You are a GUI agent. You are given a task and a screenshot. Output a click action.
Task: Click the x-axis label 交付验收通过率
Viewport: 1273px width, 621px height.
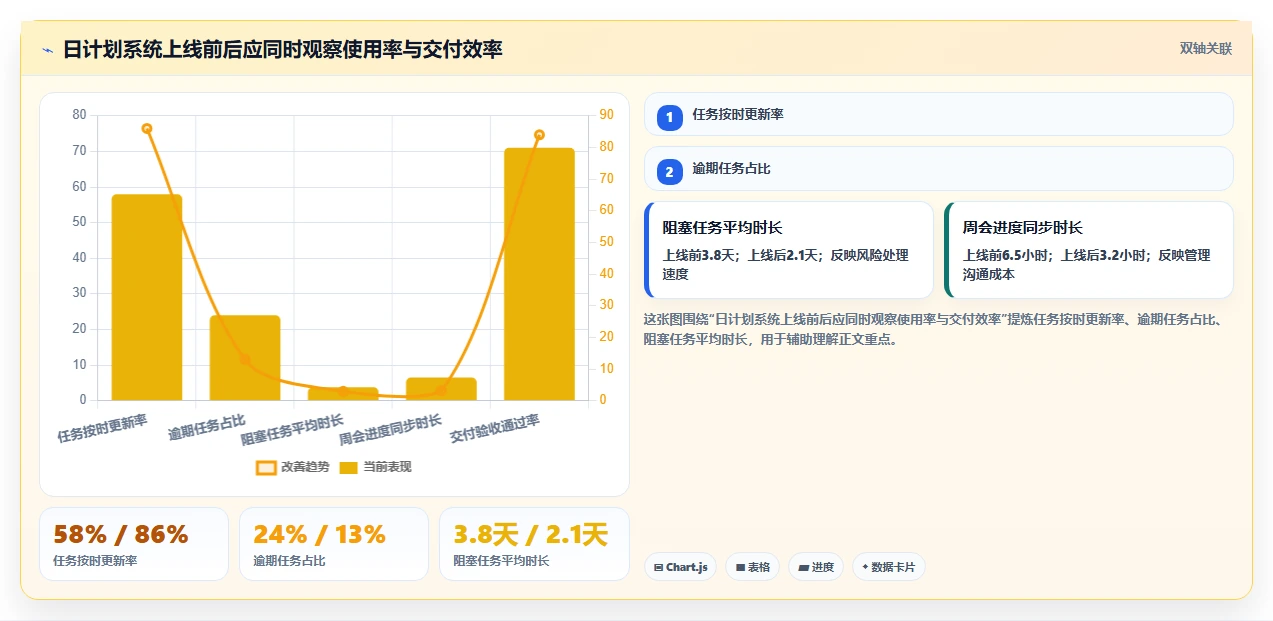point(495,428)
